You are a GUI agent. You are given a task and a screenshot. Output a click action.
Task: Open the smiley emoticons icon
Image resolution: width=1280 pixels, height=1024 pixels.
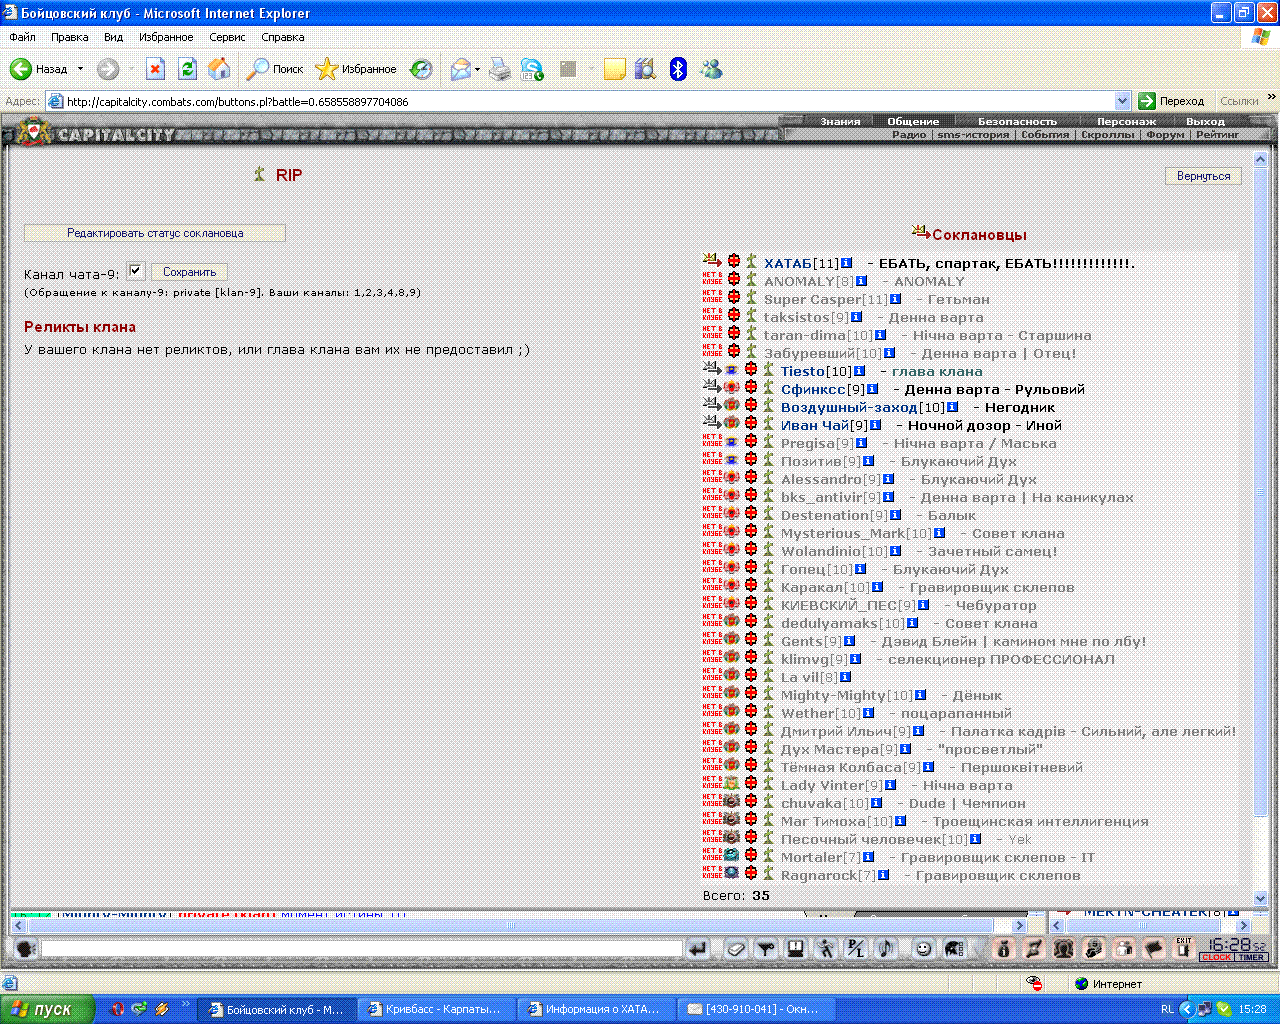tap(924, 949)
